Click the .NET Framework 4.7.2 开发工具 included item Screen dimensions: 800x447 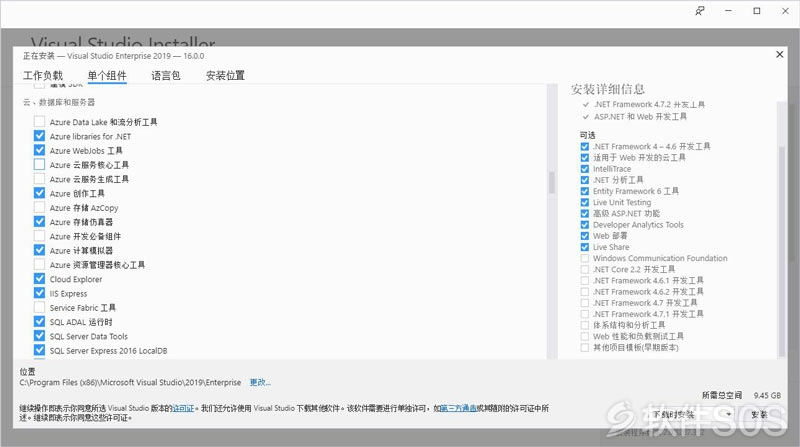[x=649, y=104]
